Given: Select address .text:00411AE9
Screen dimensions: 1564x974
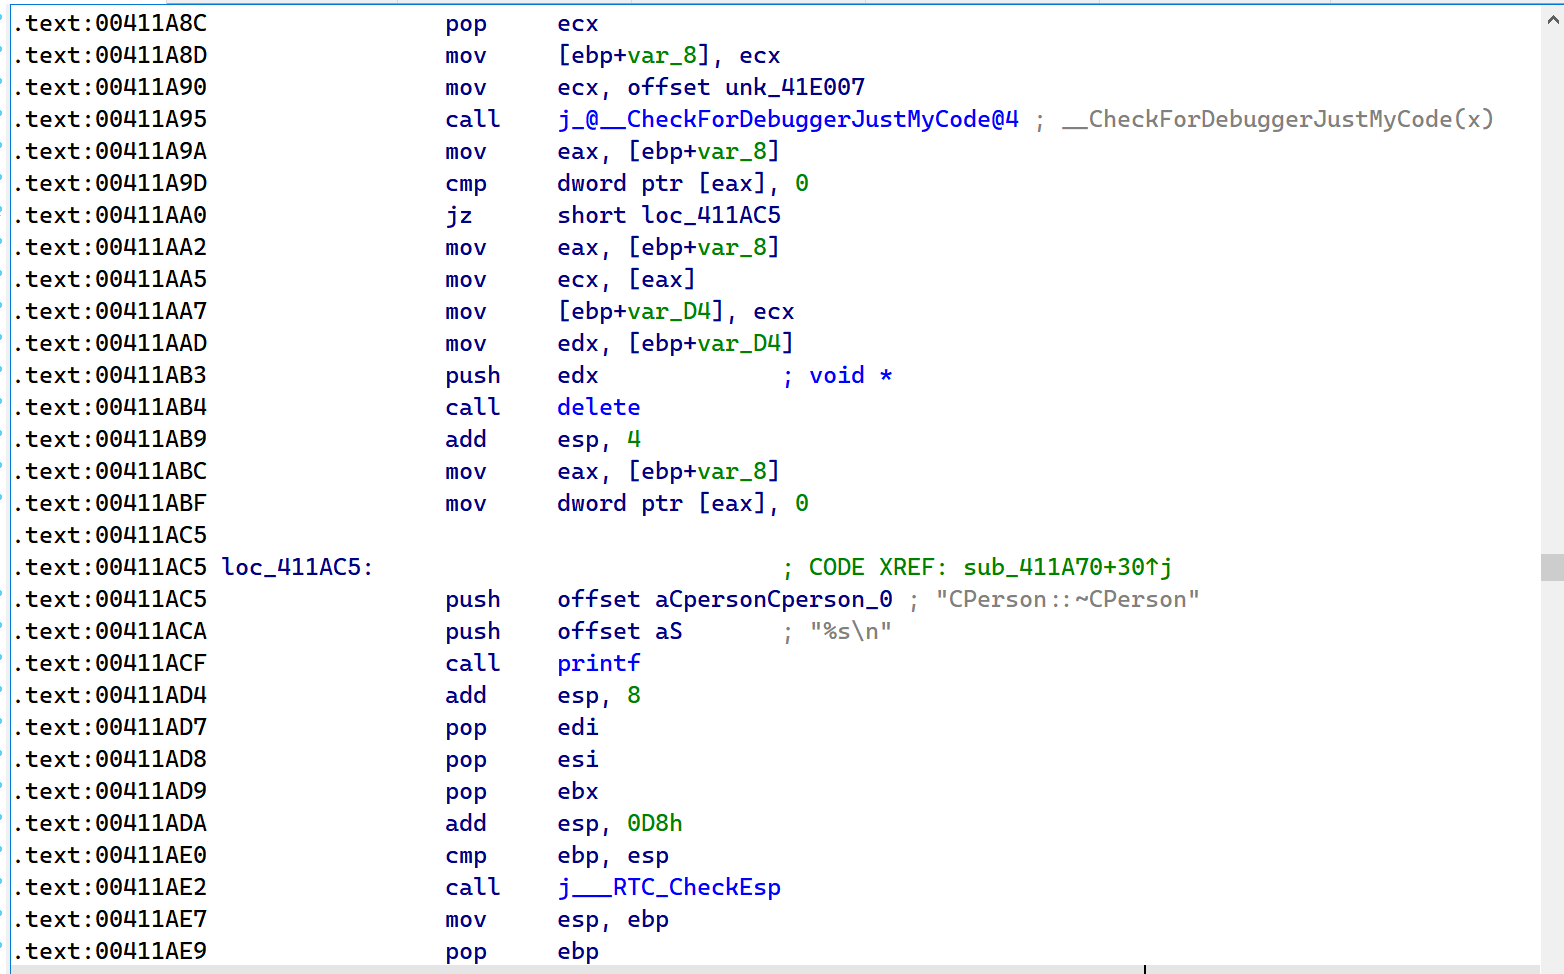Looking at the screenshot, I should [110, 951].
